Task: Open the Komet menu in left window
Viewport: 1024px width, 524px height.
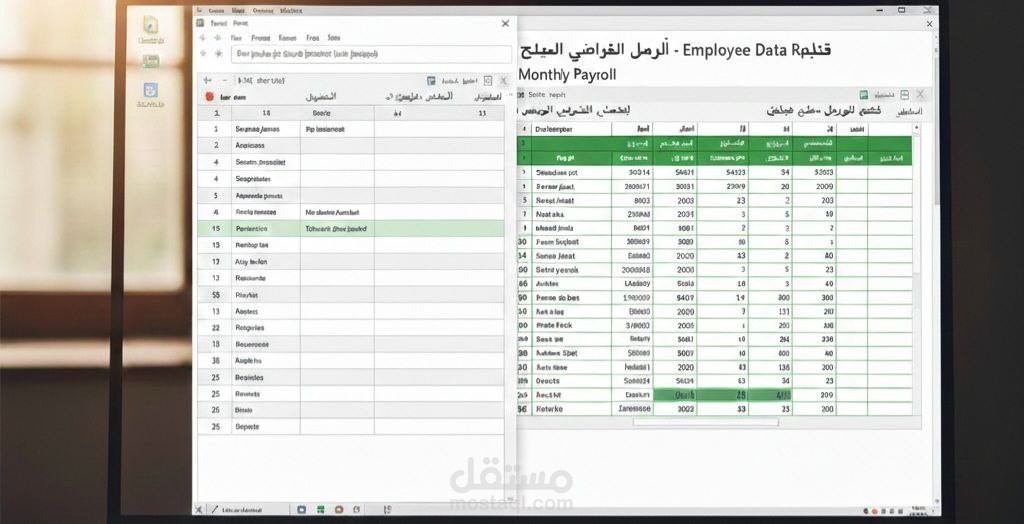Action: click(x=287, y=38)
